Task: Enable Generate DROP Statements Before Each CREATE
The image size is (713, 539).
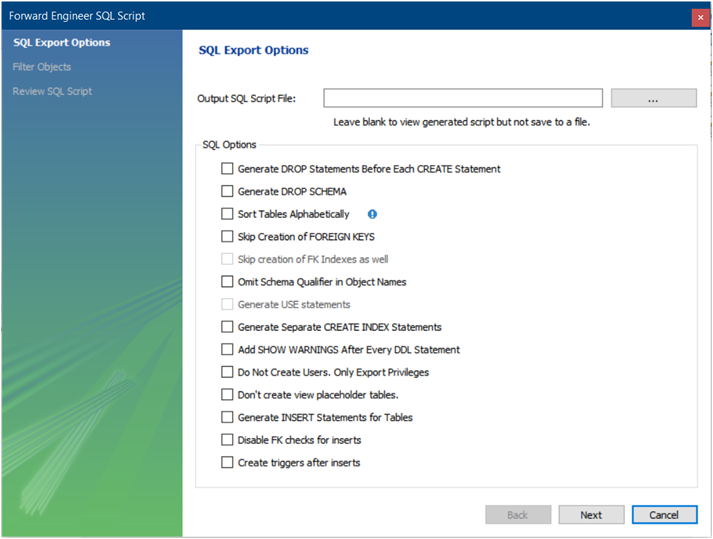Action: tap(228, 169)
